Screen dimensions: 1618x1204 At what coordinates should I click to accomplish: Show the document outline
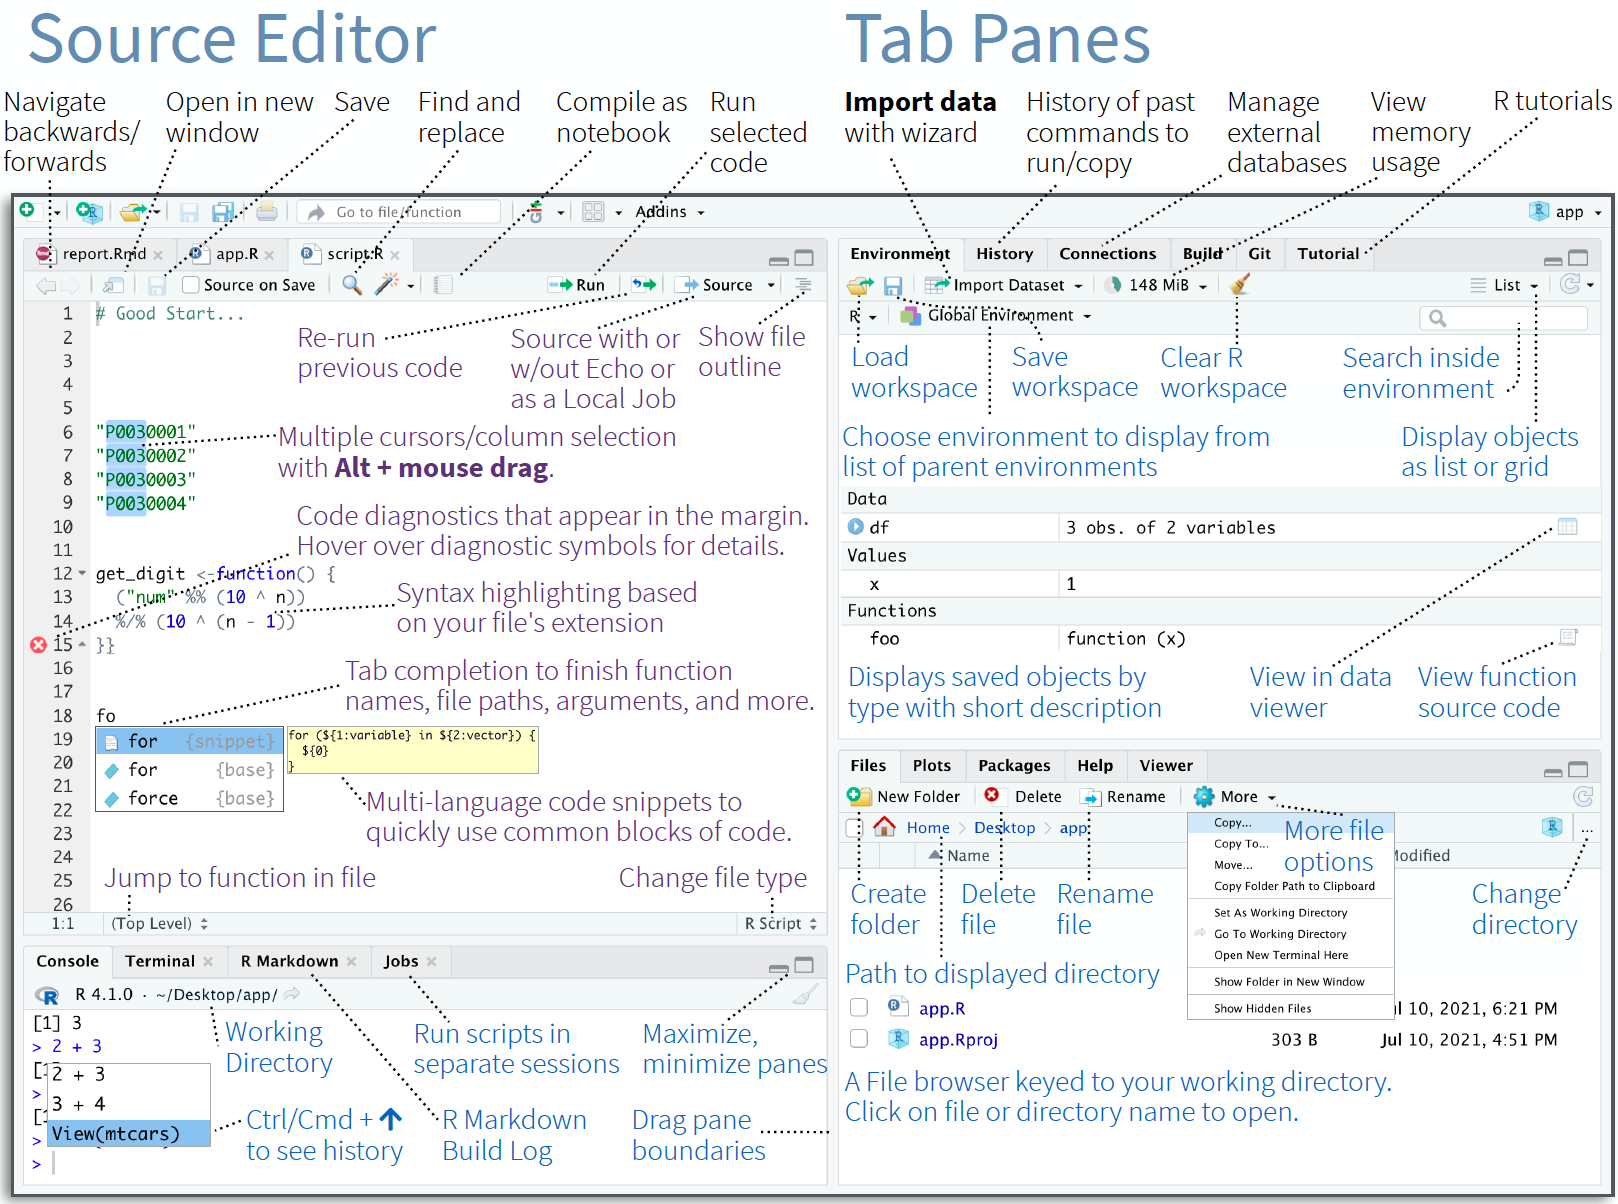803,285
